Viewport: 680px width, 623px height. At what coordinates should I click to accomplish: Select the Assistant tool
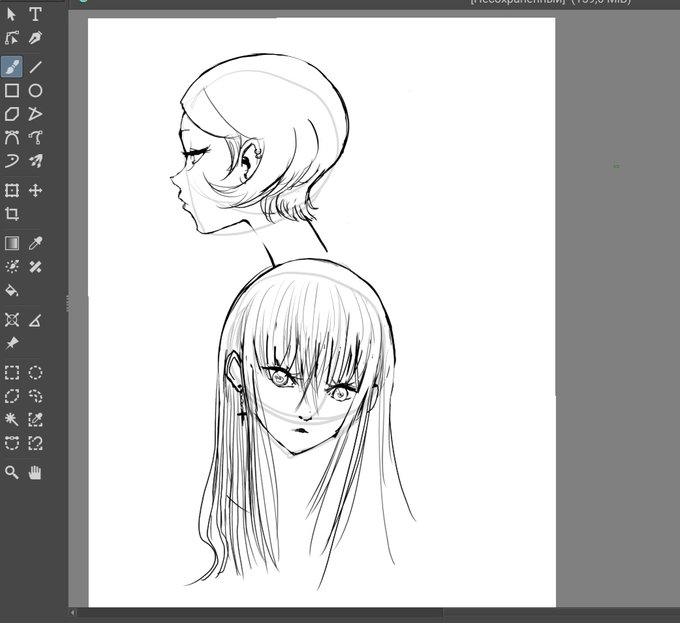coord(12,320)
